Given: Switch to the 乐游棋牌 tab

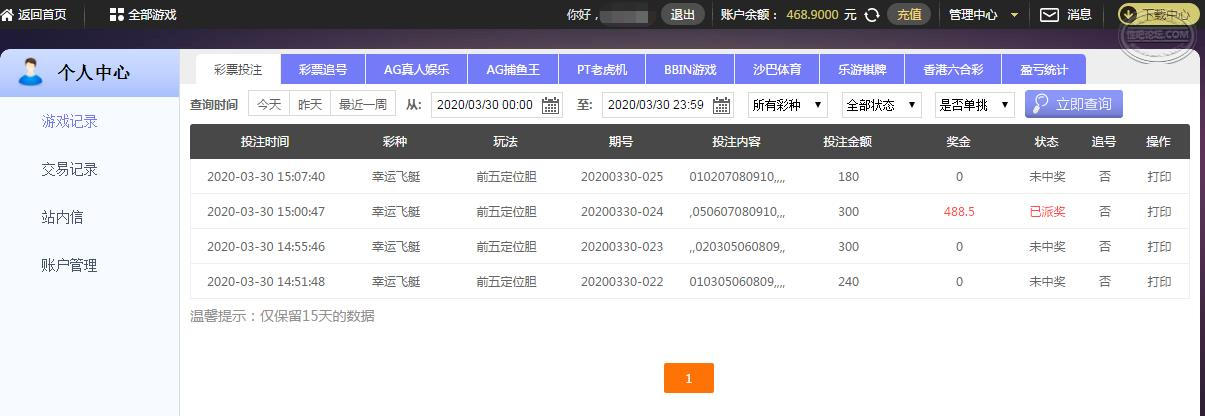Looking at the screenshot, I should (x=862, y=70).
